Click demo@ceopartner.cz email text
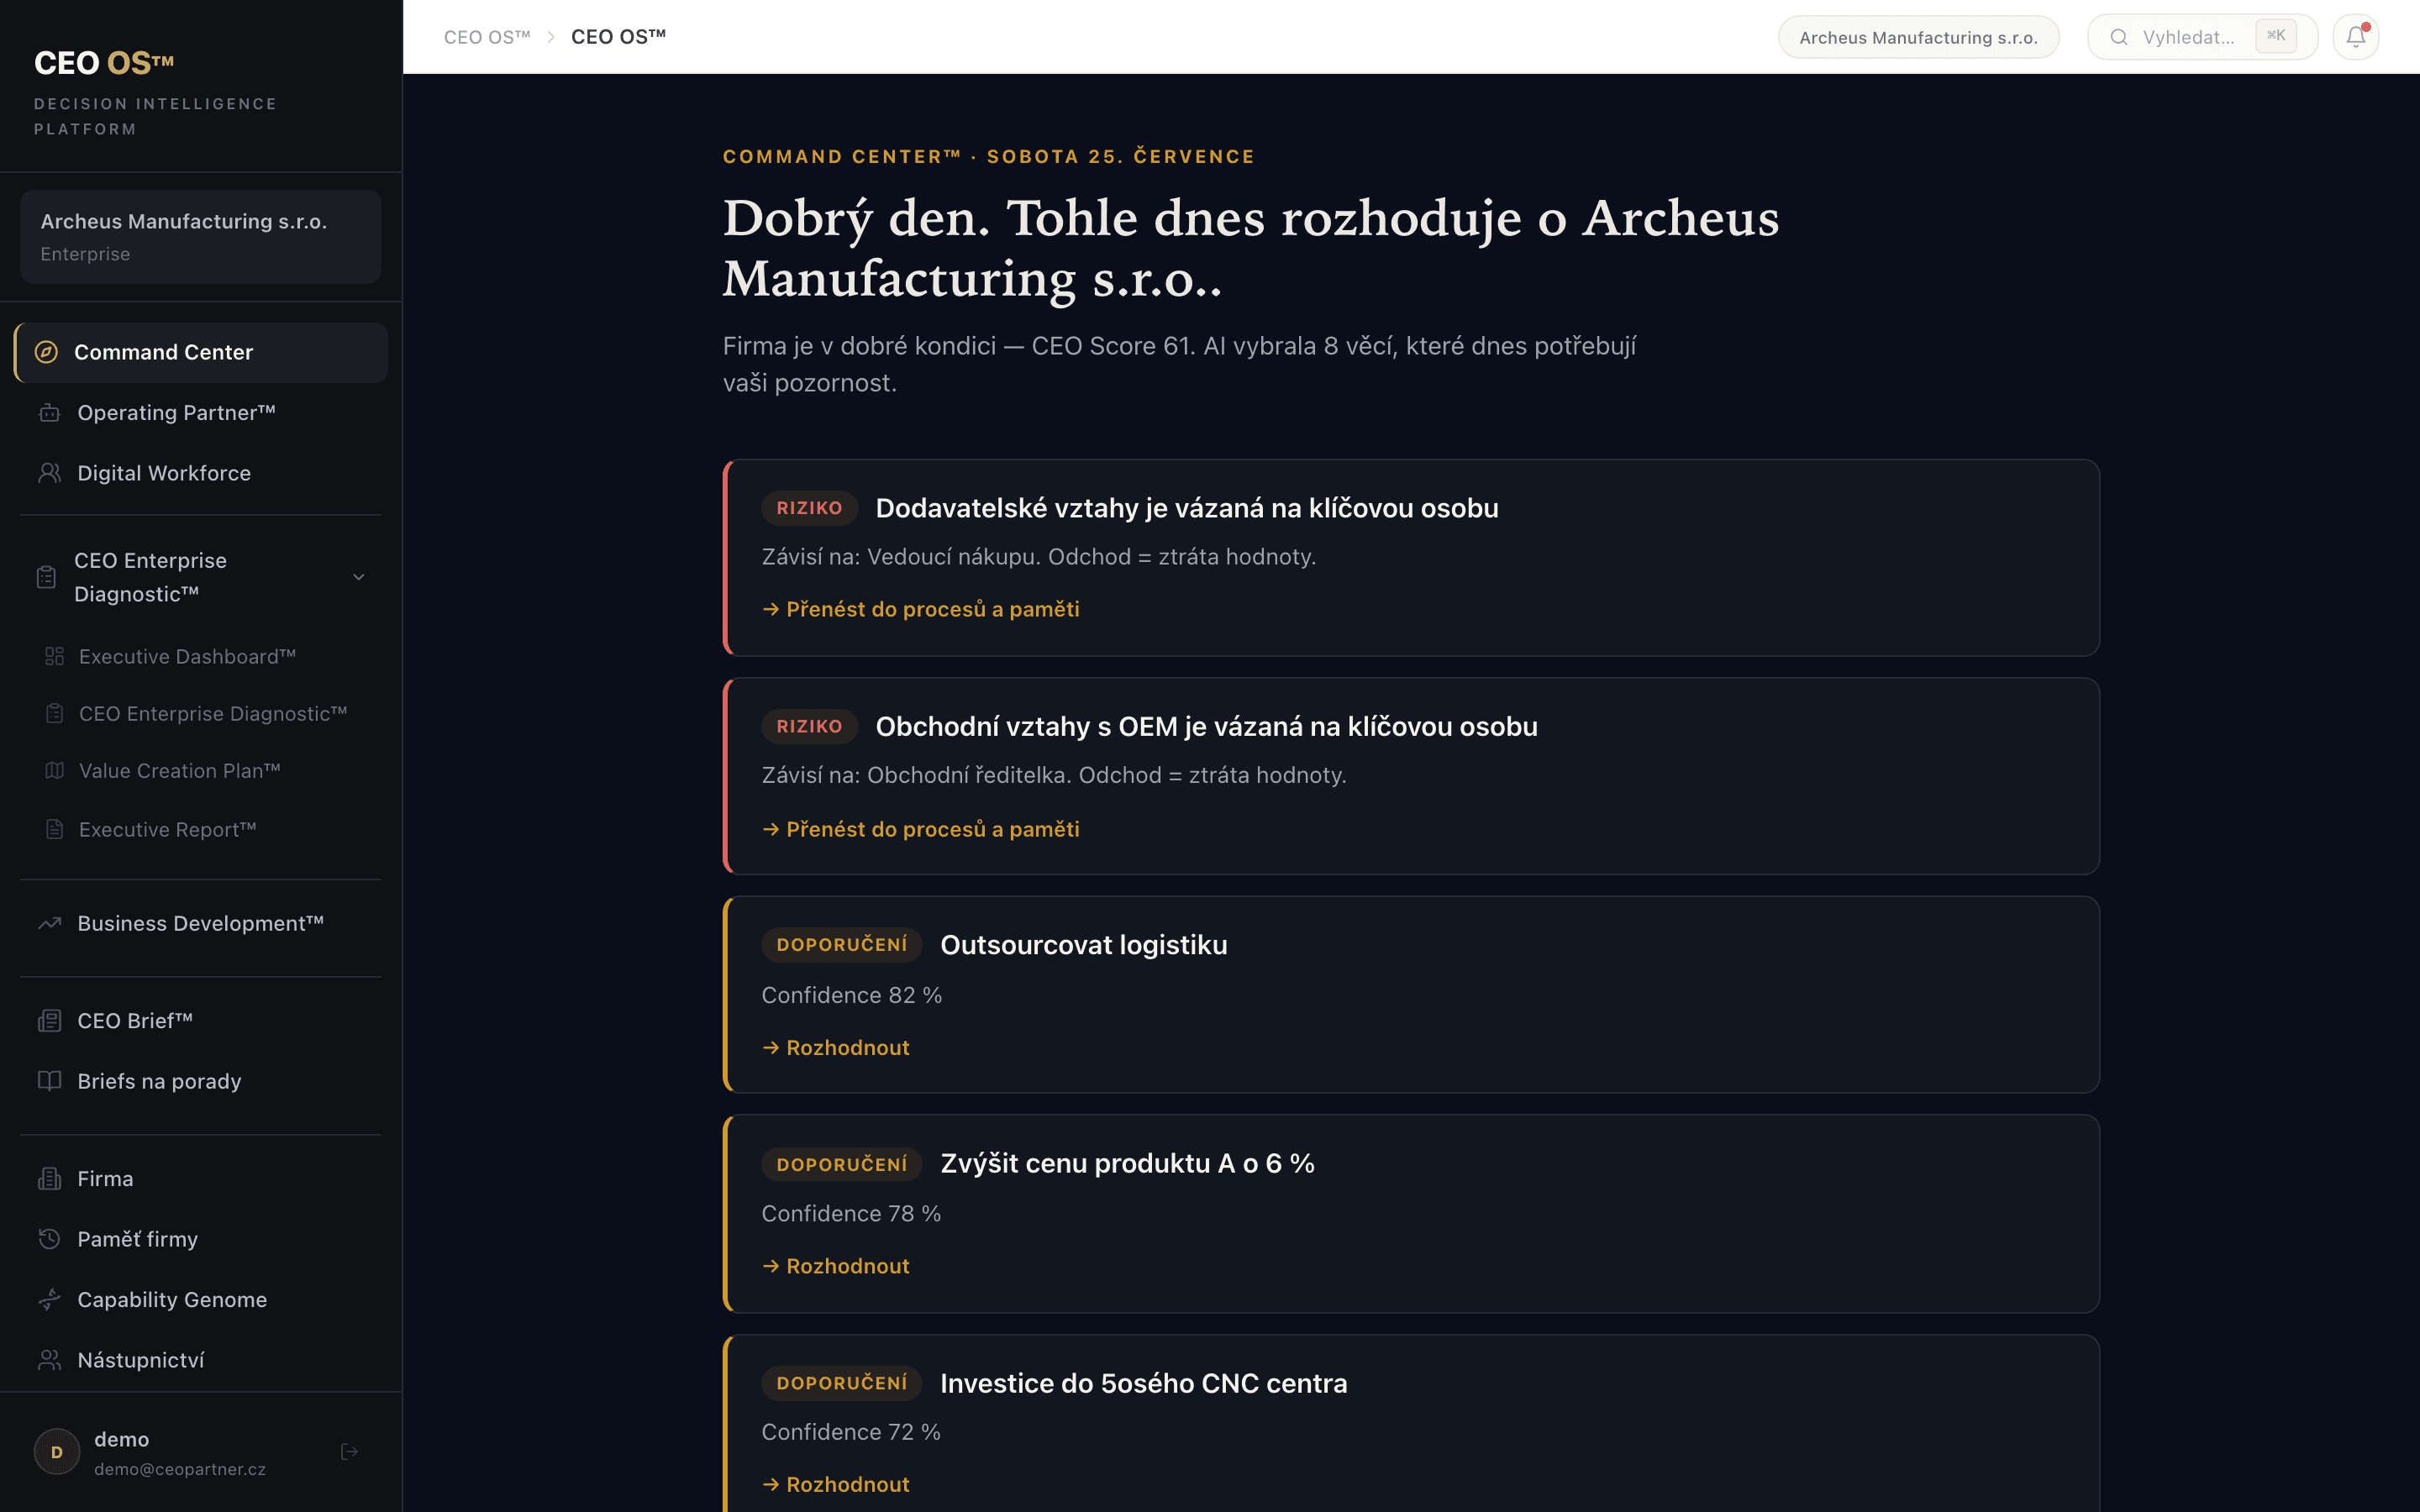2420x1512 pixels. 180,1469
